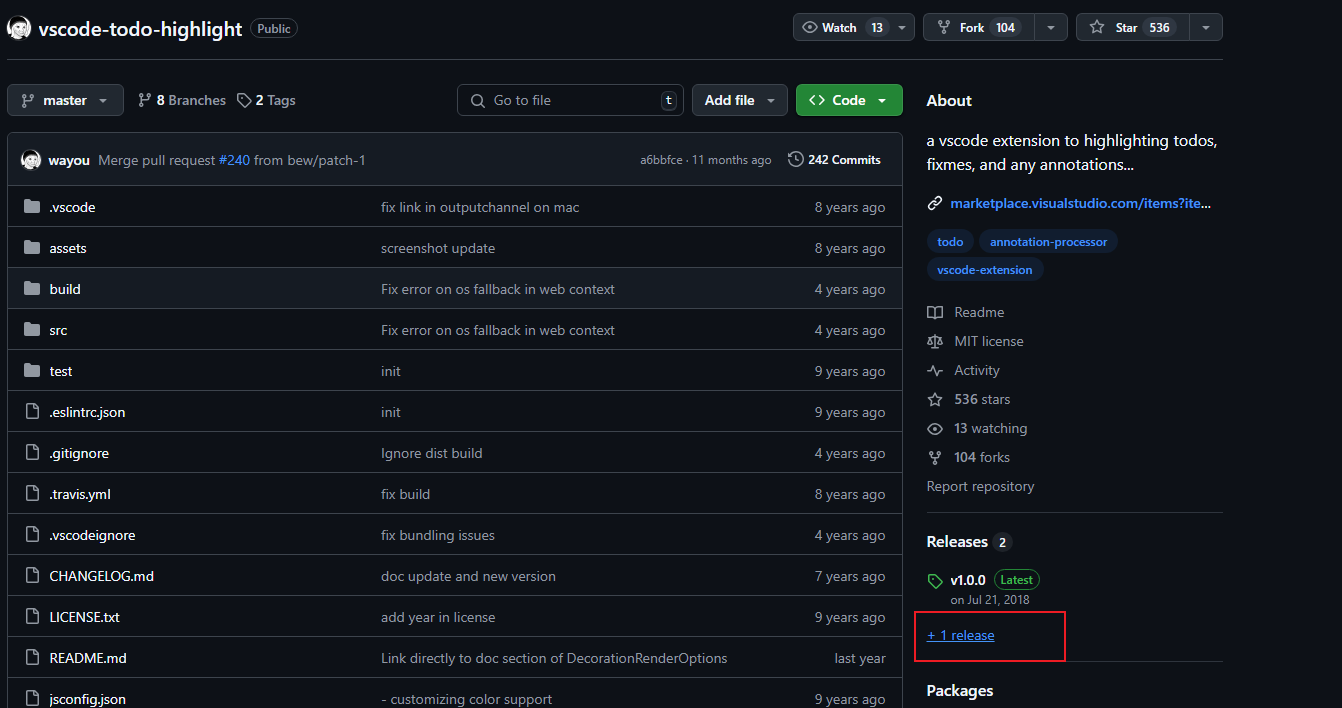Click the assets folder icon
This screenshot has height=708, width=1342.
coord(31,248)
